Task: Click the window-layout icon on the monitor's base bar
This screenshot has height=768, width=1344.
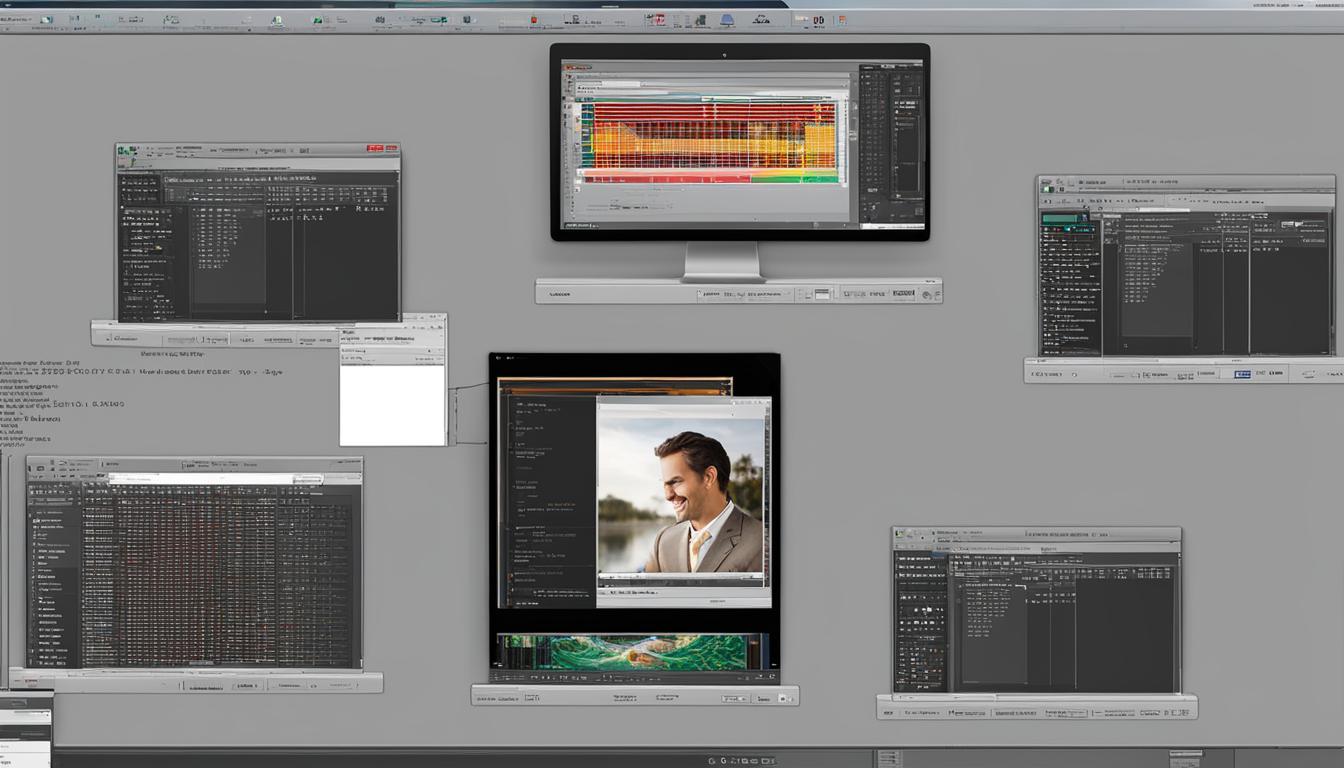Action: [822, 294]
